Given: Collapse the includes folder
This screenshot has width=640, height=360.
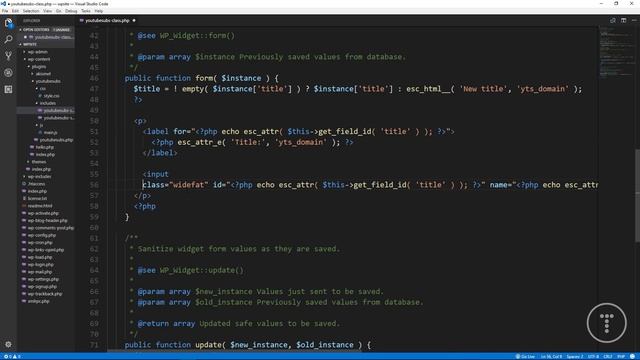Looking at the screenshot, I should click(x=47, y=103).
